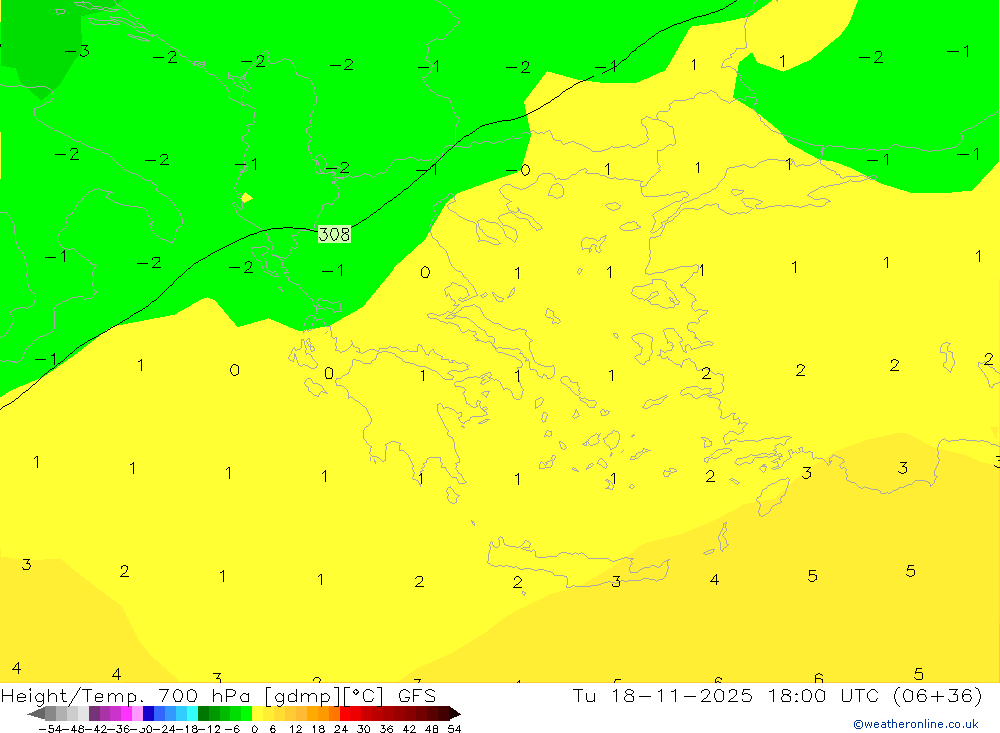This screenshot has height=733, width=1000.
Task: Click the legend label 30
Action: point(364,729)
